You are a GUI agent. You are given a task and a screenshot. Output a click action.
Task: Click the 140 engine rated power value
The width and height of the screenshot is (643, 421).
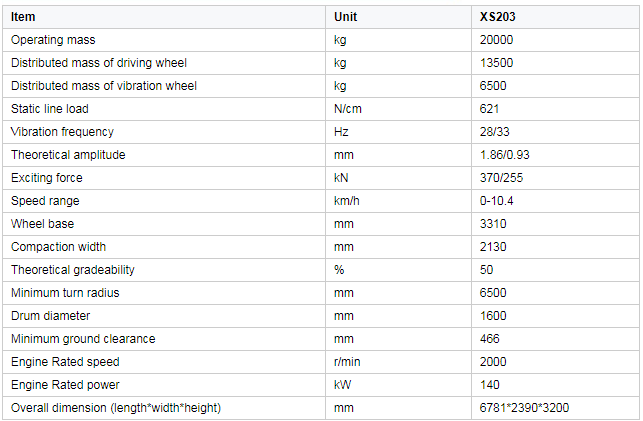tap(490, 385)
